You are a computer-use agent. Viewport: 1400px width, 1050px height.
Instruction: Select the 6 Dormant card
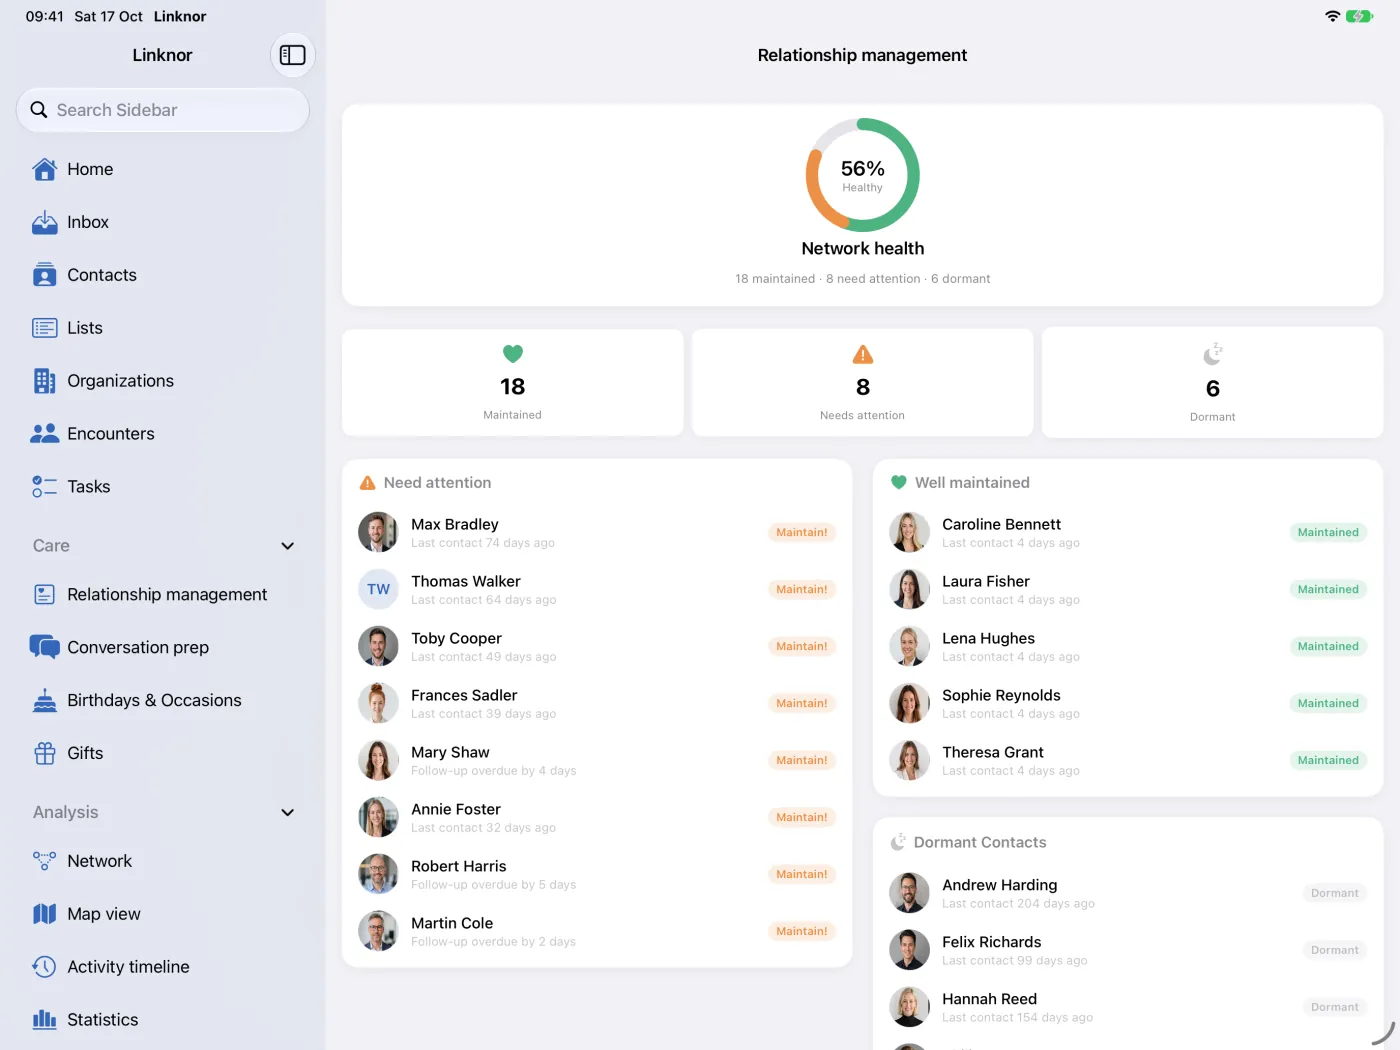coord(1213,382)
